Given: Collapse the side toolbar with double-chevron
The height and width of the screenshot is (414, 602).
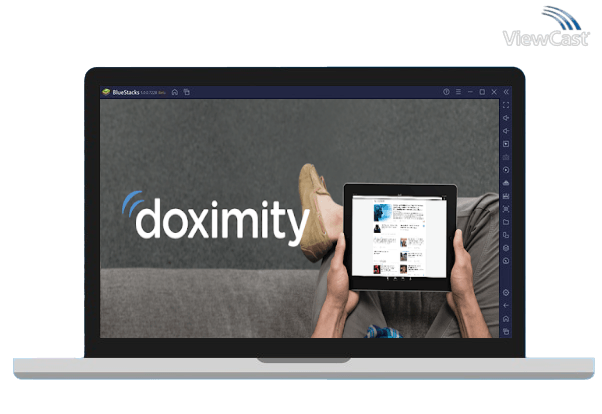Looking at the screenshot, I should pos(506,92).
